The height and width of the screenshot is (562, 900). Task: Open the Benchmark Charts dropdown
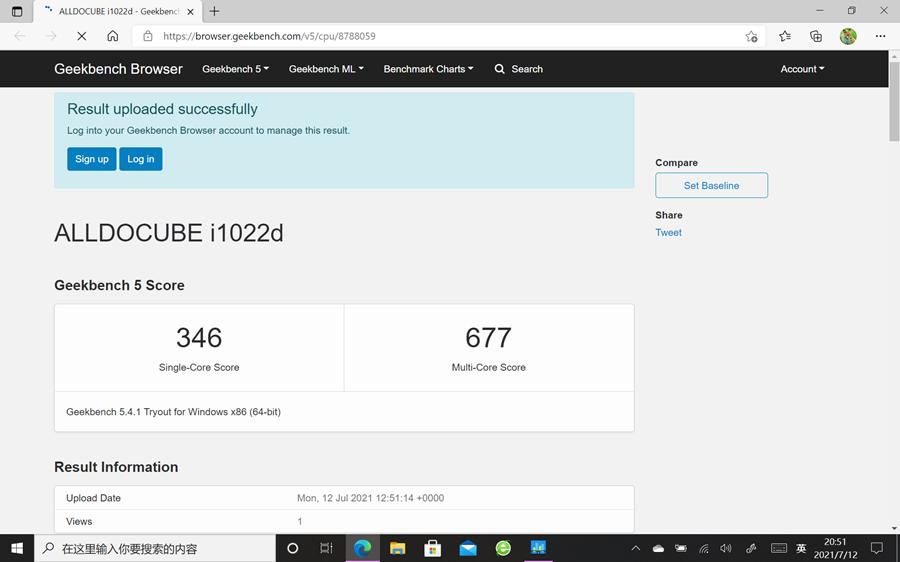click(428, 69)
